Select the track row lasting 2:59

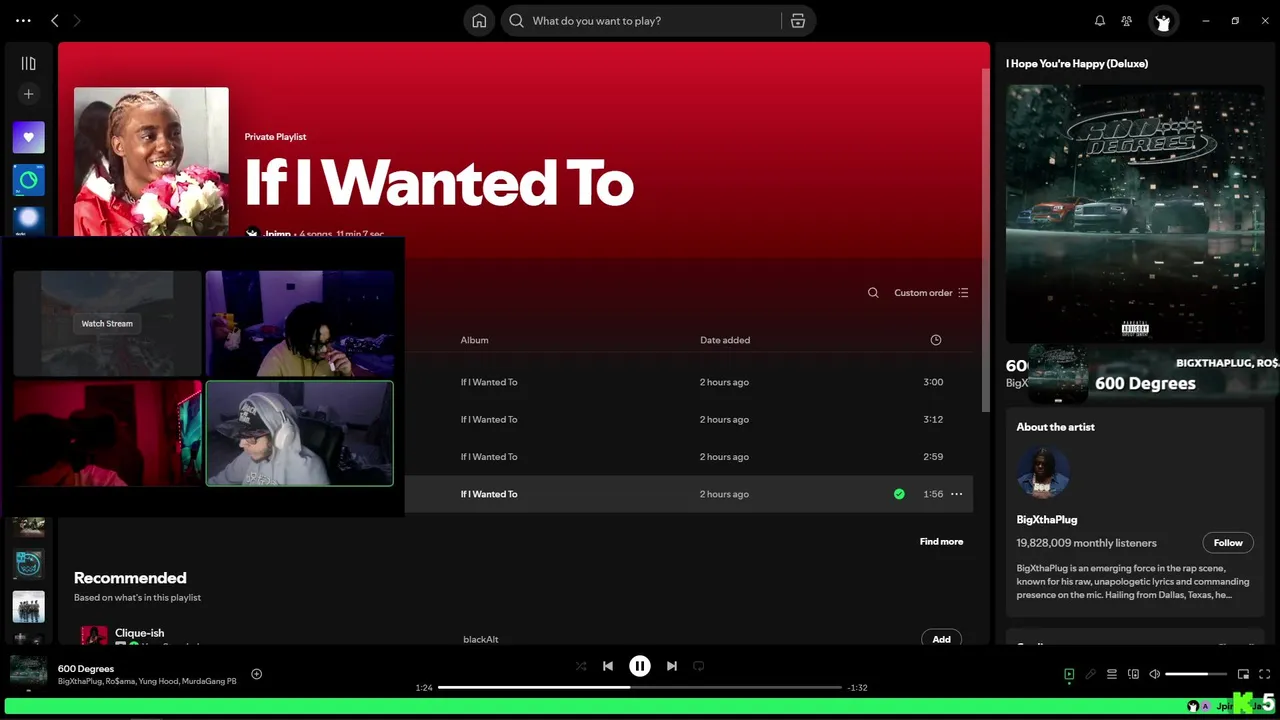[689, 457]
